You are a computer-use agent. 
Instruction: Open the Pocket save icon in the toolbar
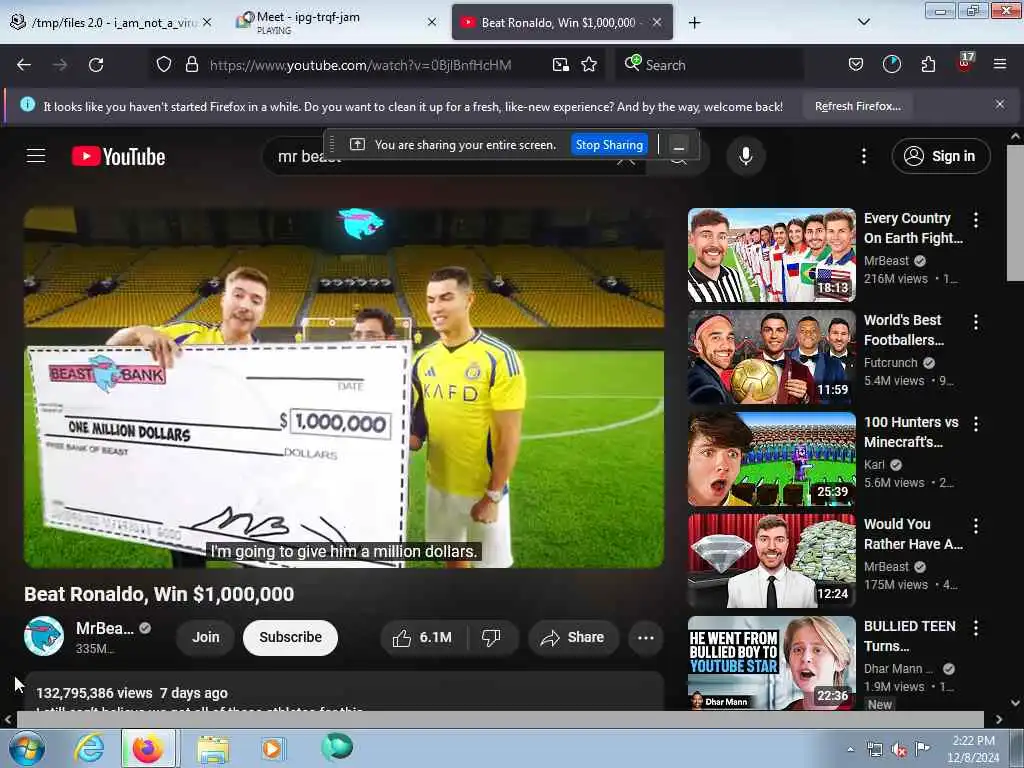pyautogui.click(x=856, y=65)
